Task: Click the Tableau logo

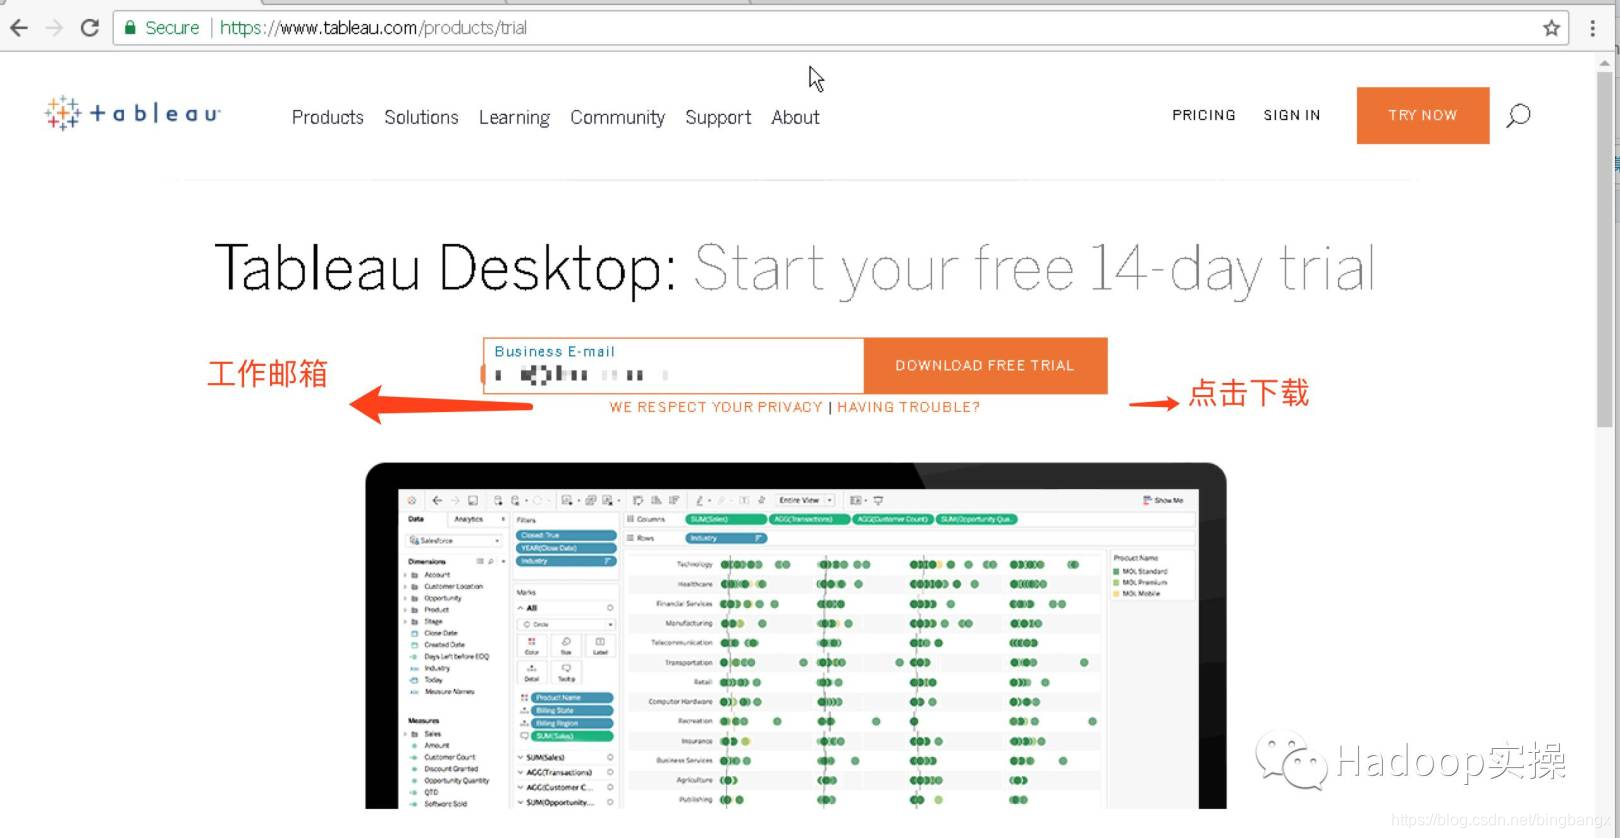Action: pos(132,113)
